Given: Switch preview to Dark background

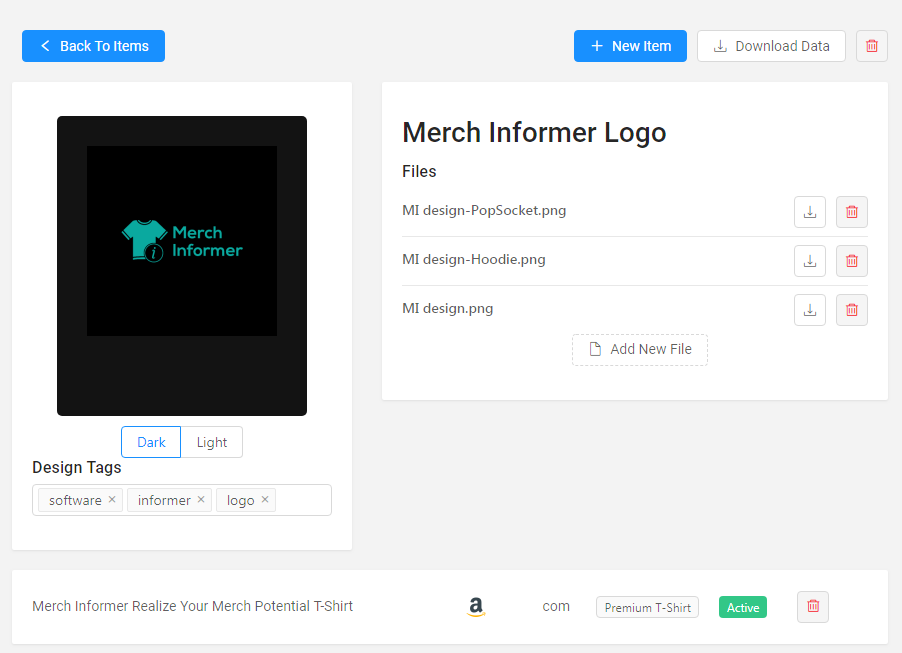Looking at the screenshot, I should (x=151, y=442).
